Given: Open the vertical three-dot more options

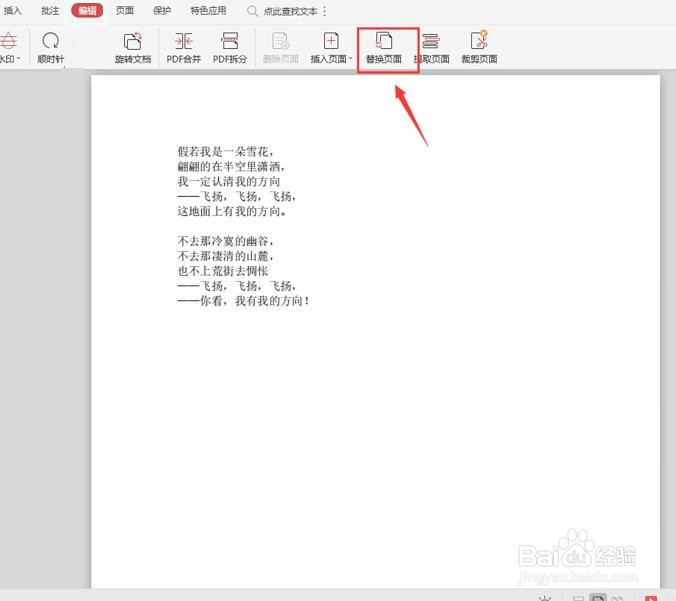Looking at the screenshot, I should point(324,11).
